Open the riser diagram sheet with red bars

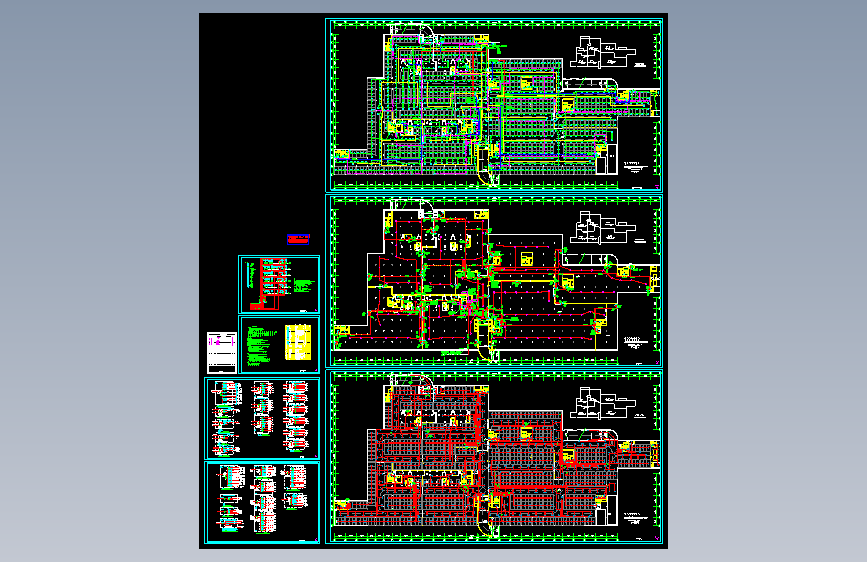(x=279, y=284)
